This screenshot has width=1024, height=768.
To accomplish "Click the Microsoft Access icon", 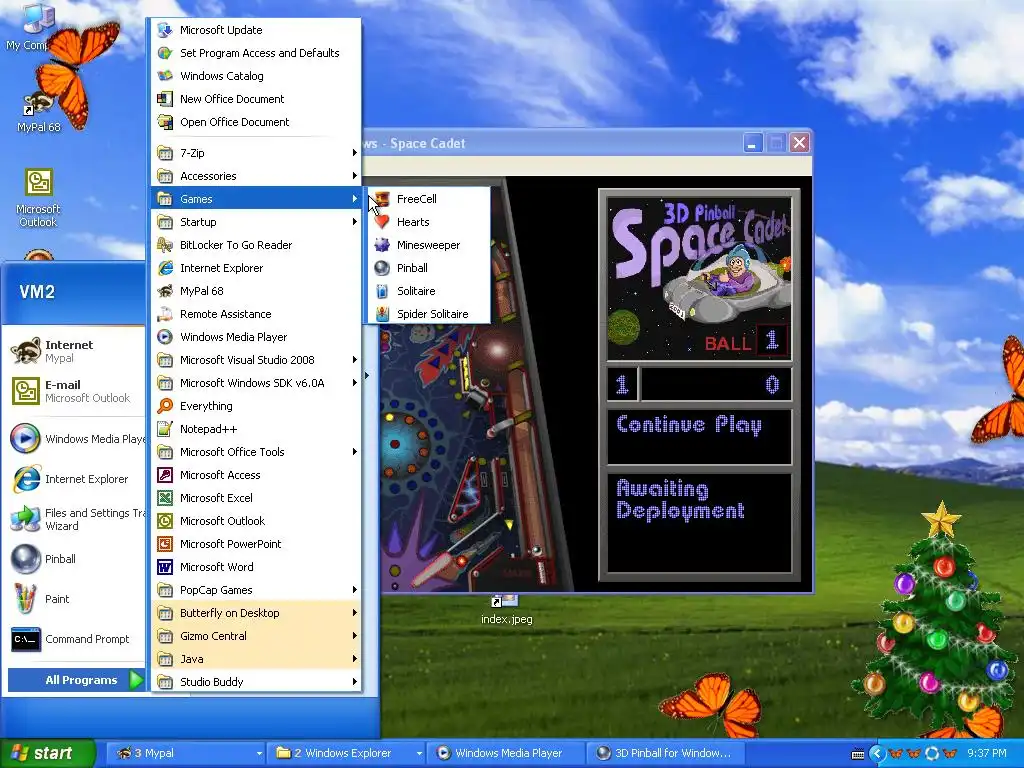I will point(165,475).
